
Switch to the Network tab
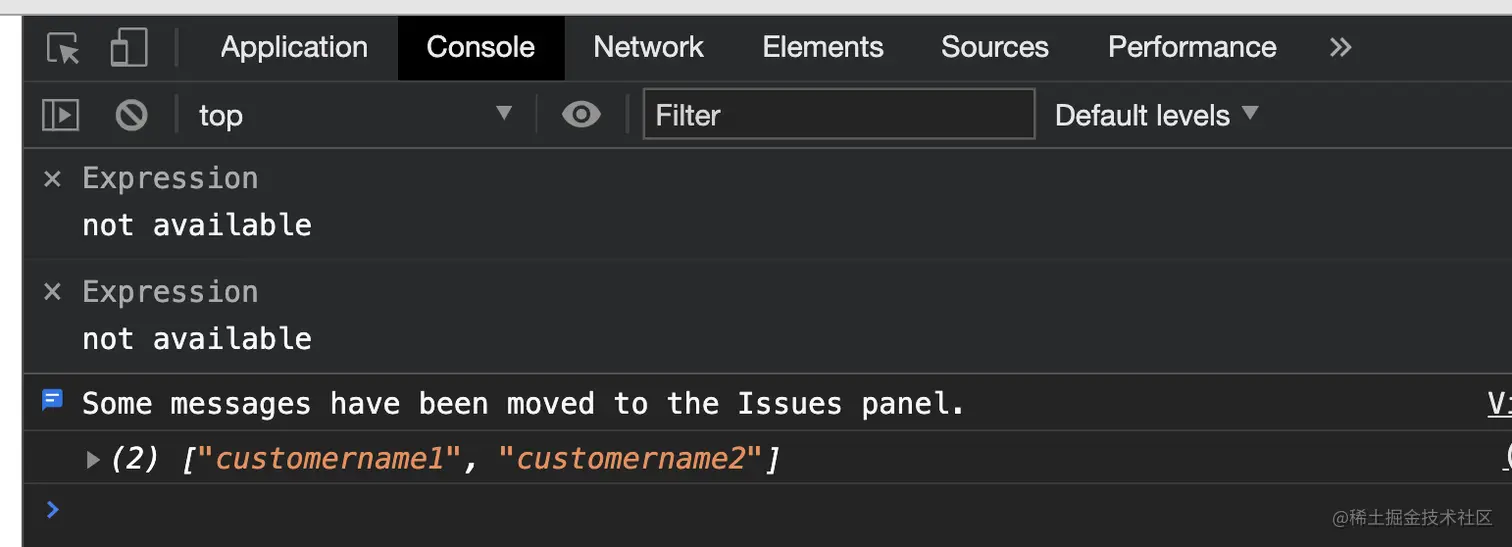pyautogui.click(x=648, y=47)
